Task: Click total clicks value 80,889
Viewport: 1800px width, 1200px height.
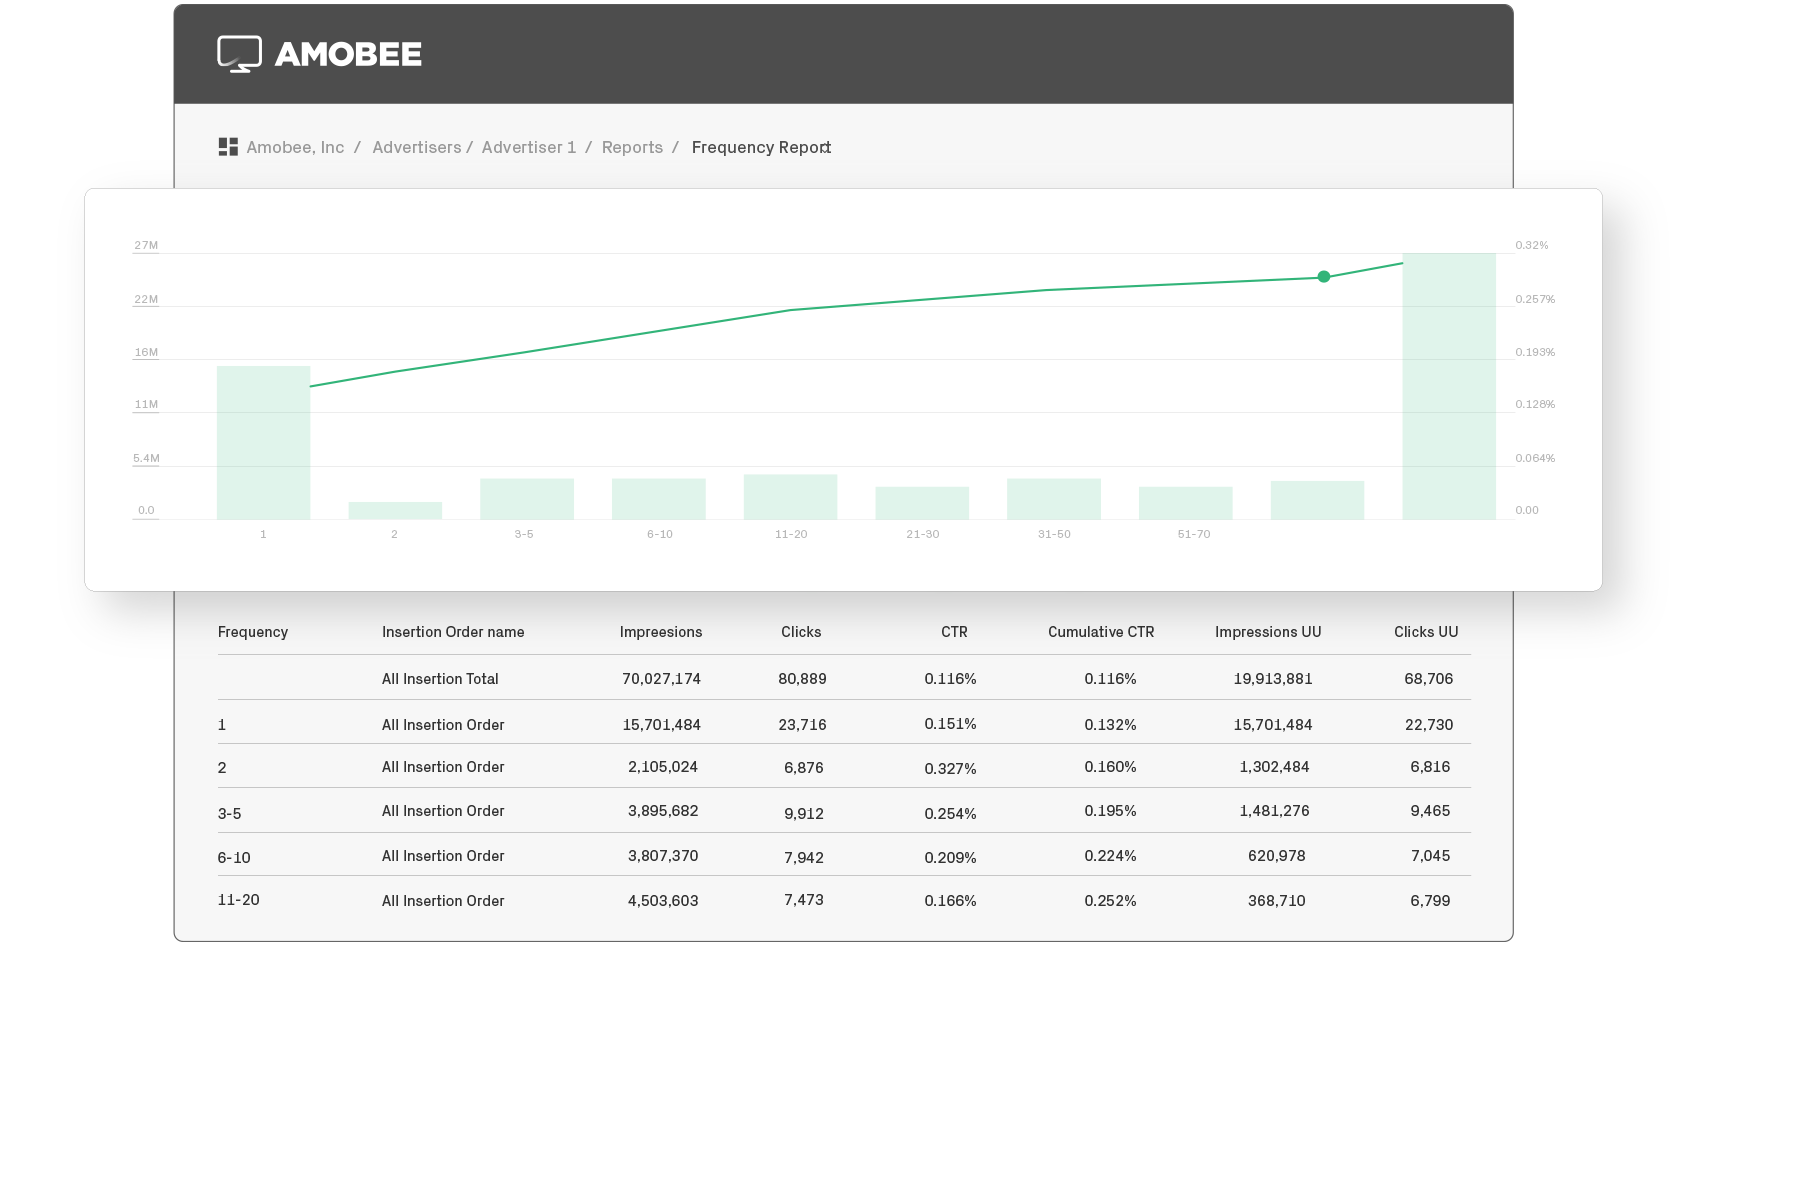Action: pos(802,679)
